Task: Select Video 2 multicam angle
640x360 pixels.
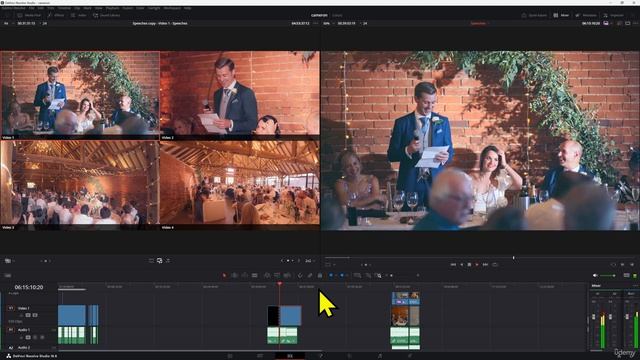Action: coord(240,95)
